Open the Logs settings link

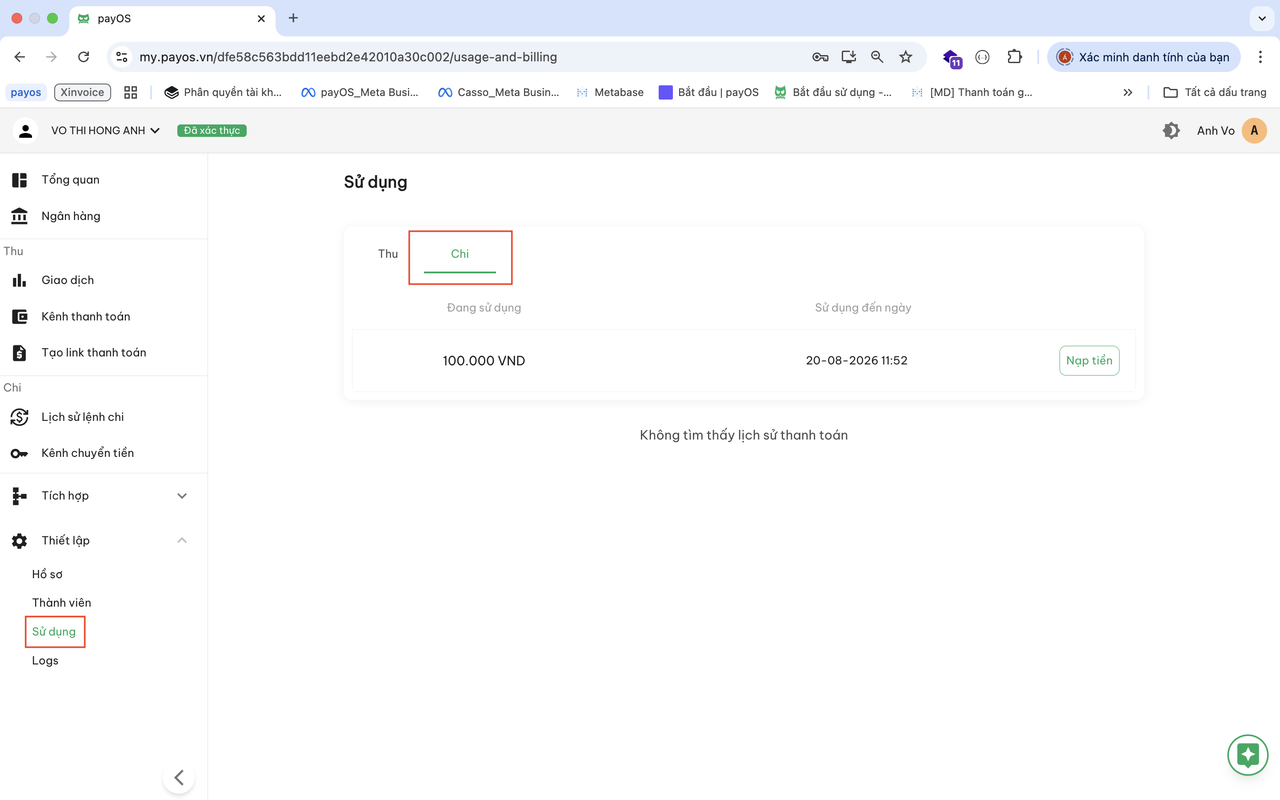(x=45, y=661)
